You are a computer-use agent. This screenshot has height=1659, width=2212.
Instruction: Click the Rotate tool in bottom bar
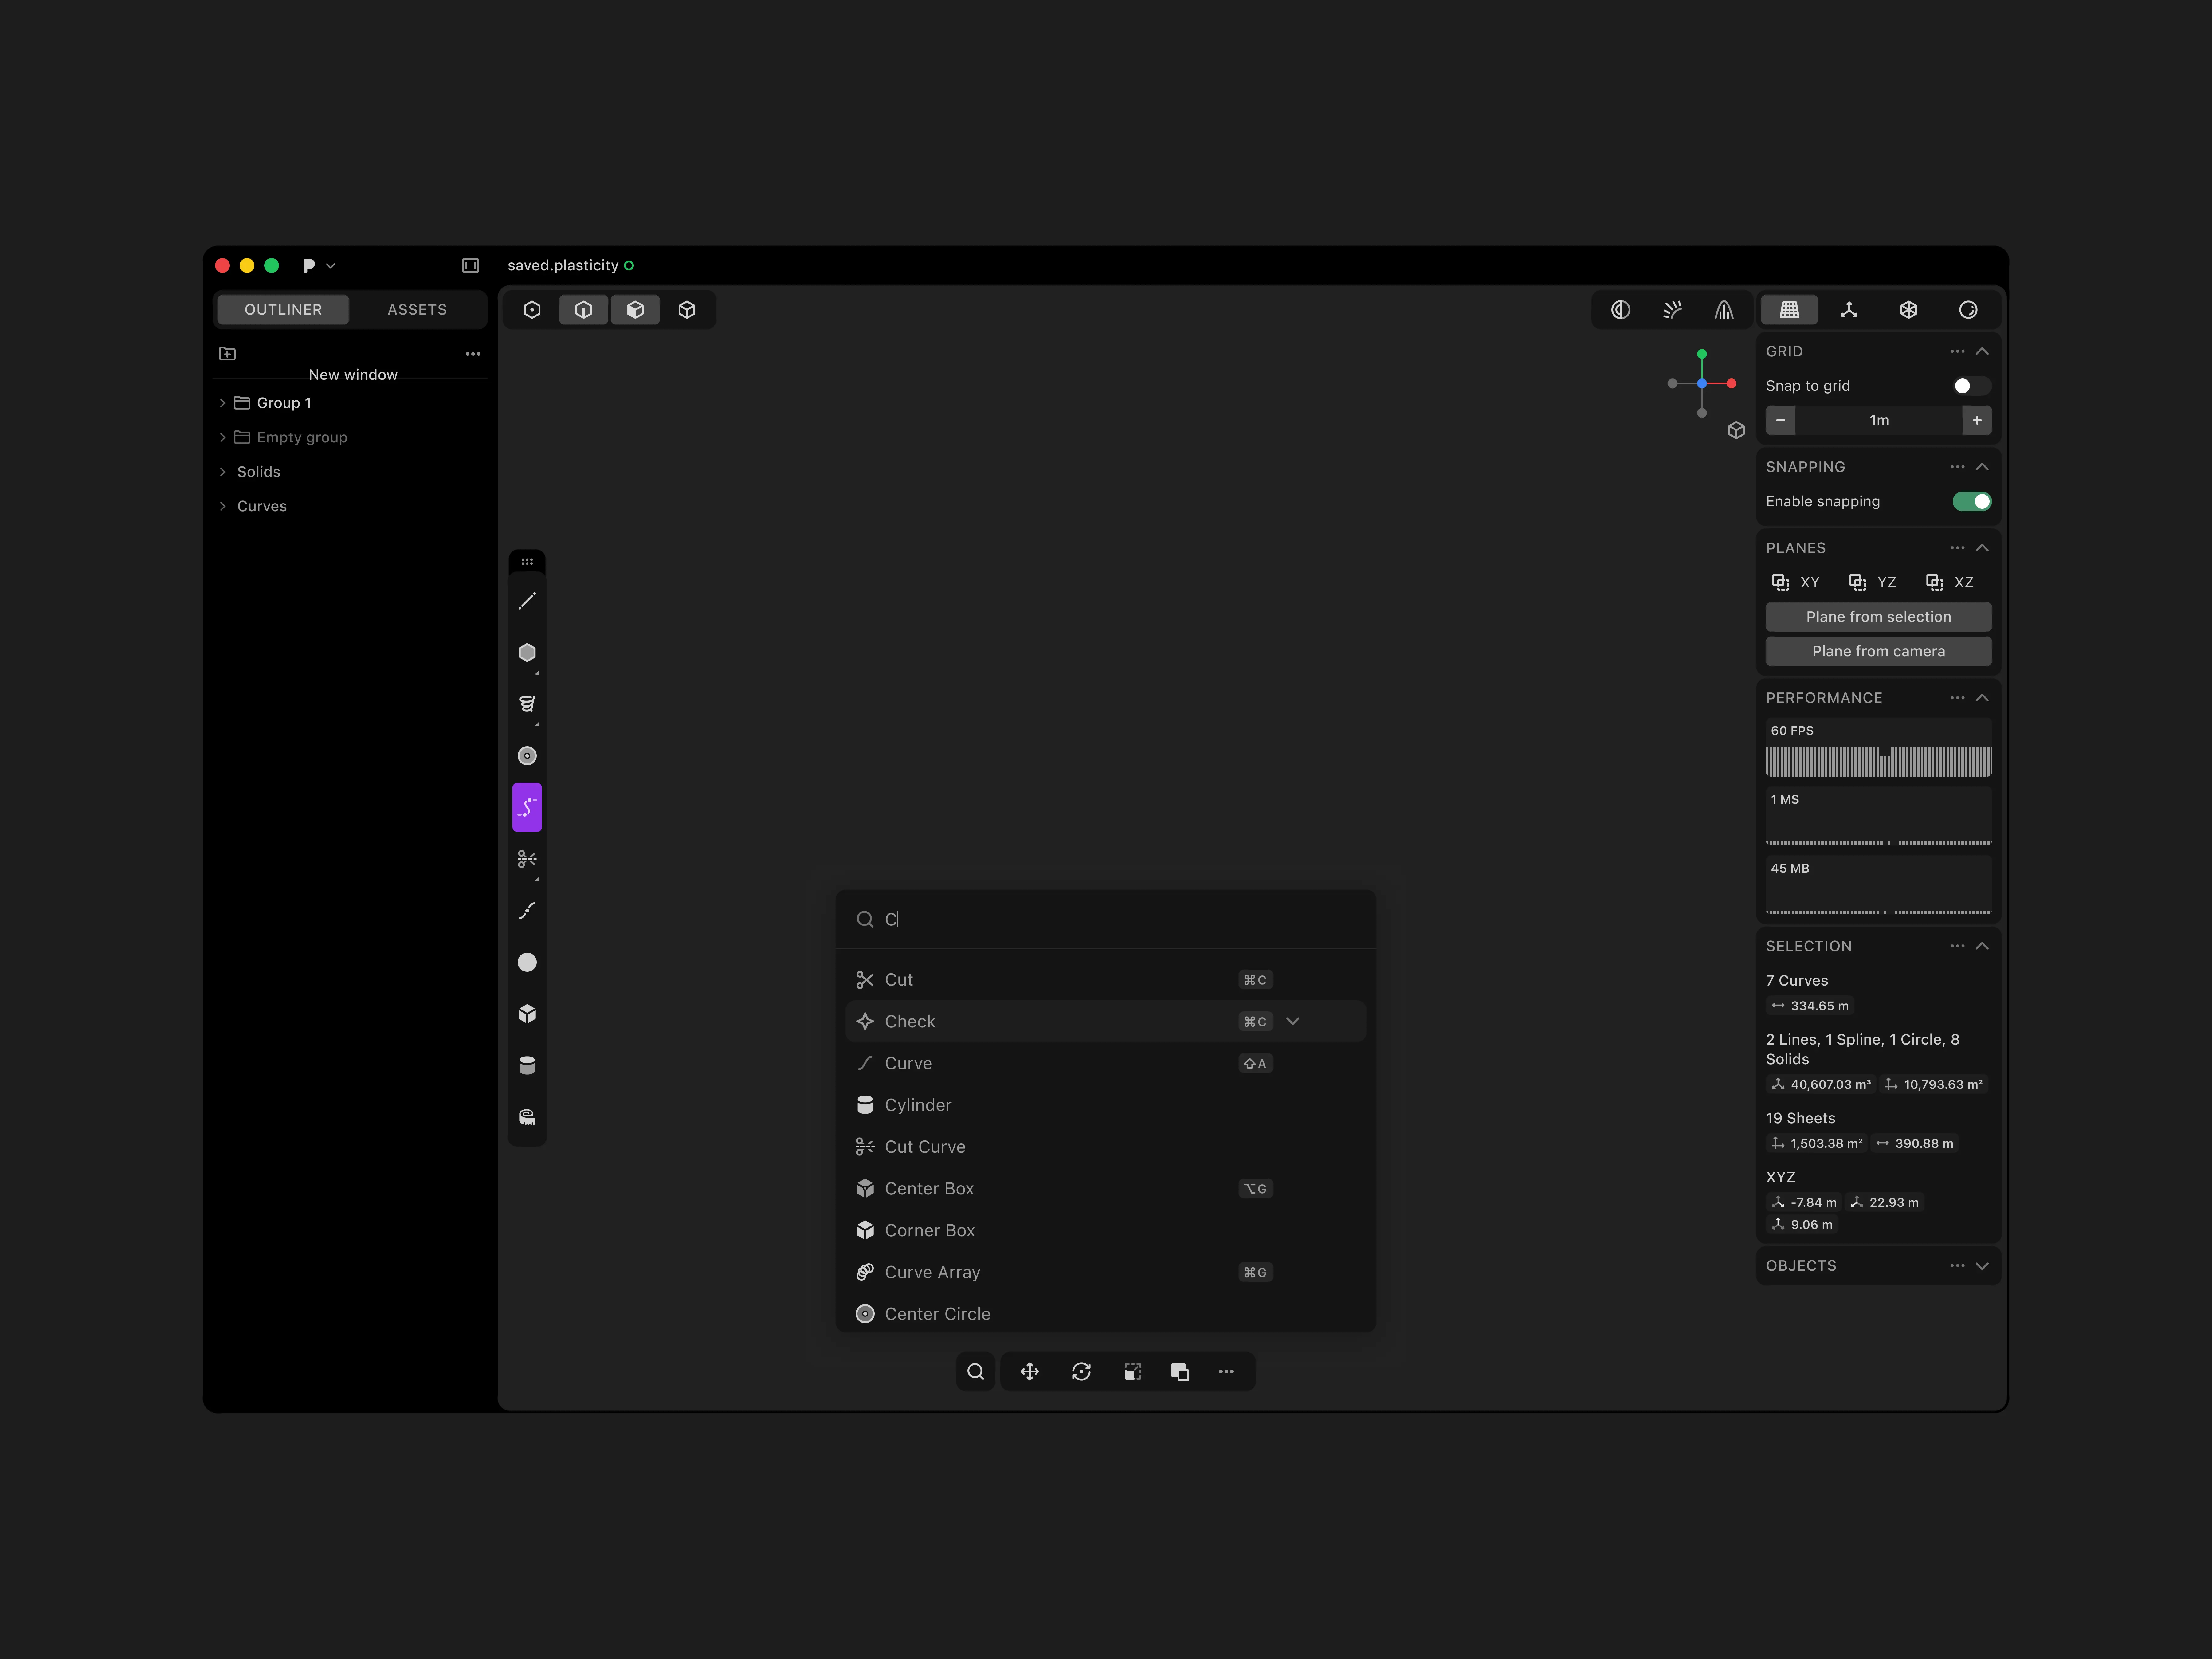(1081, 1372)
